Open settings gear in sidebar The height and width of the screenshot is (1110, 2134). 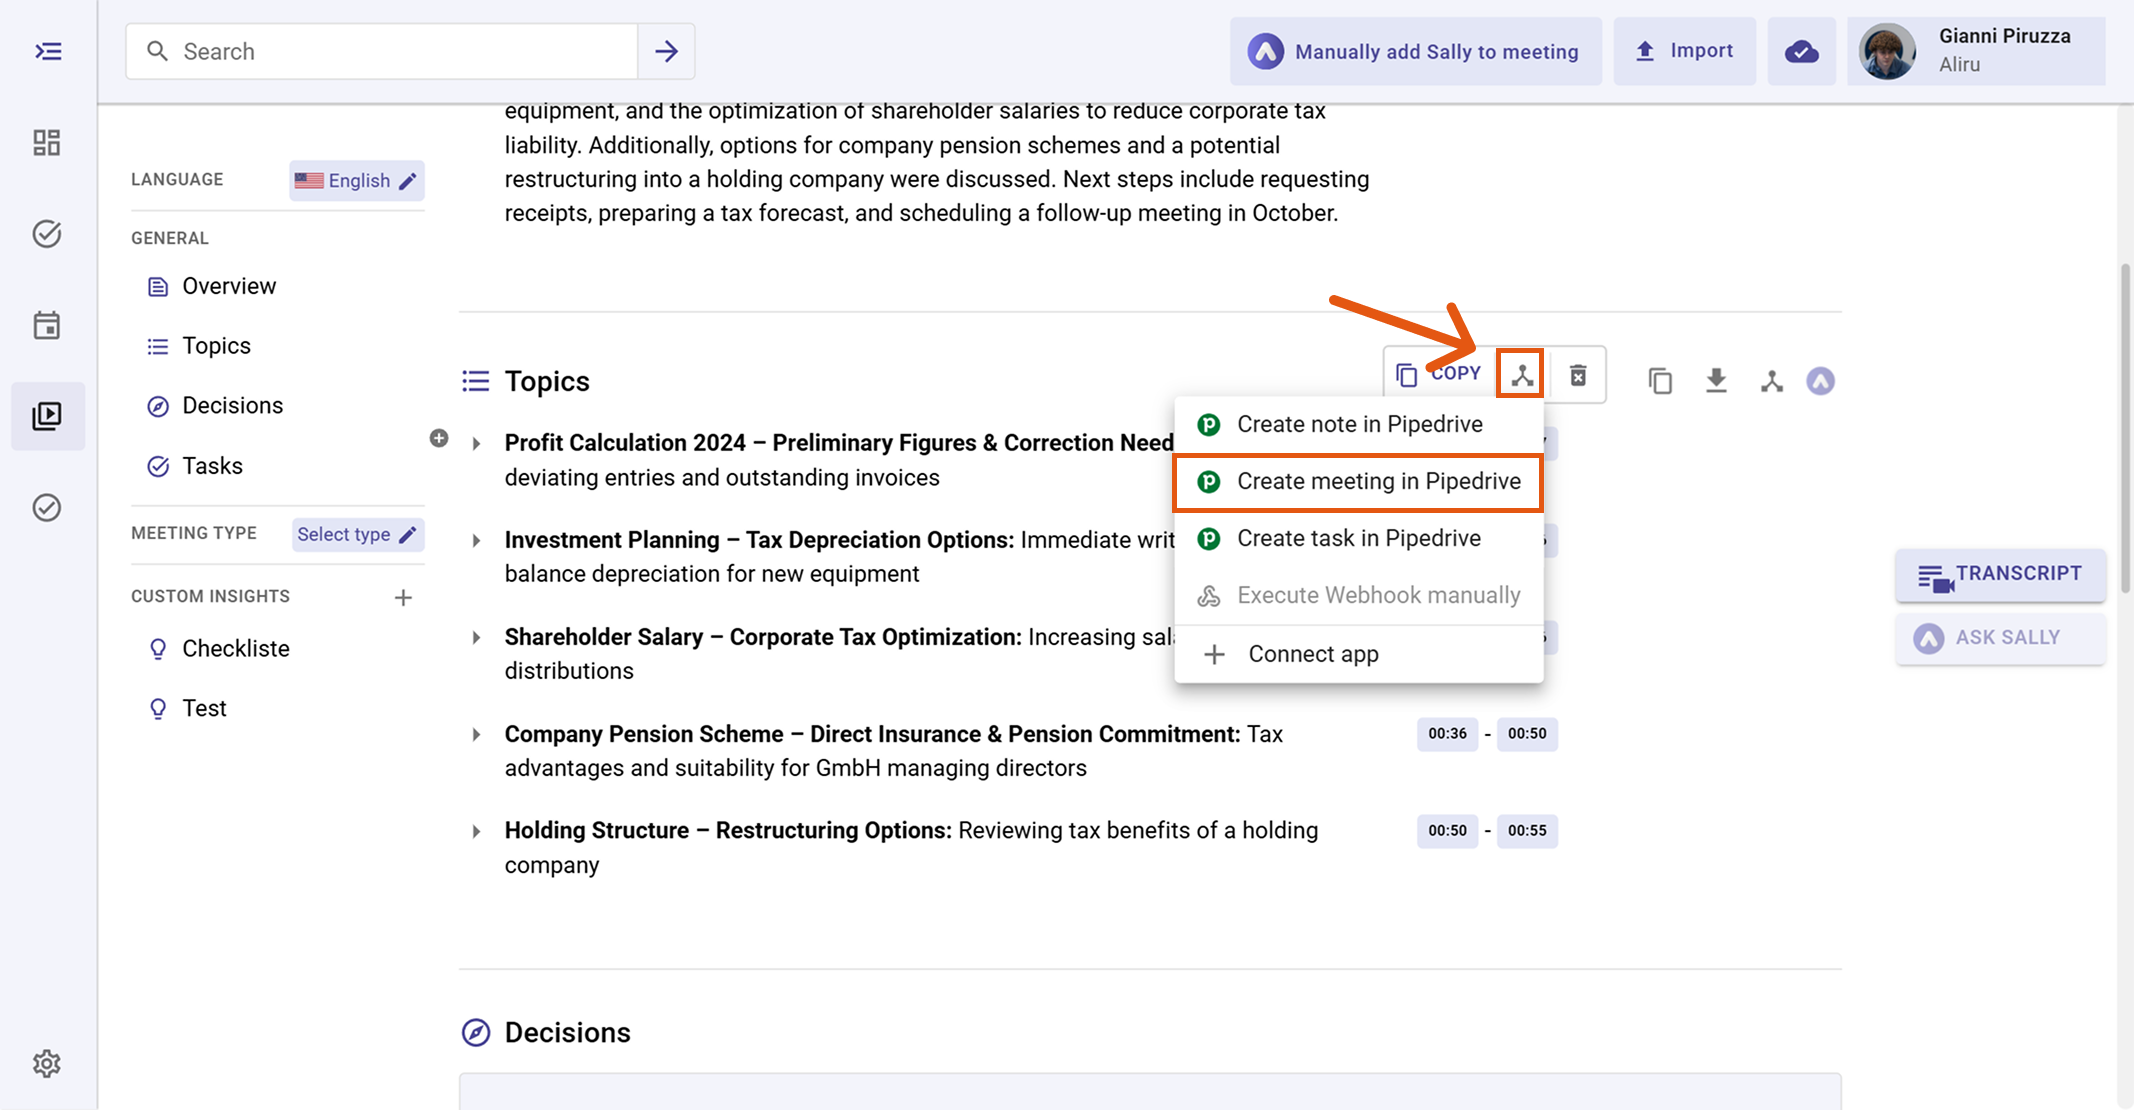[47, 1063]
